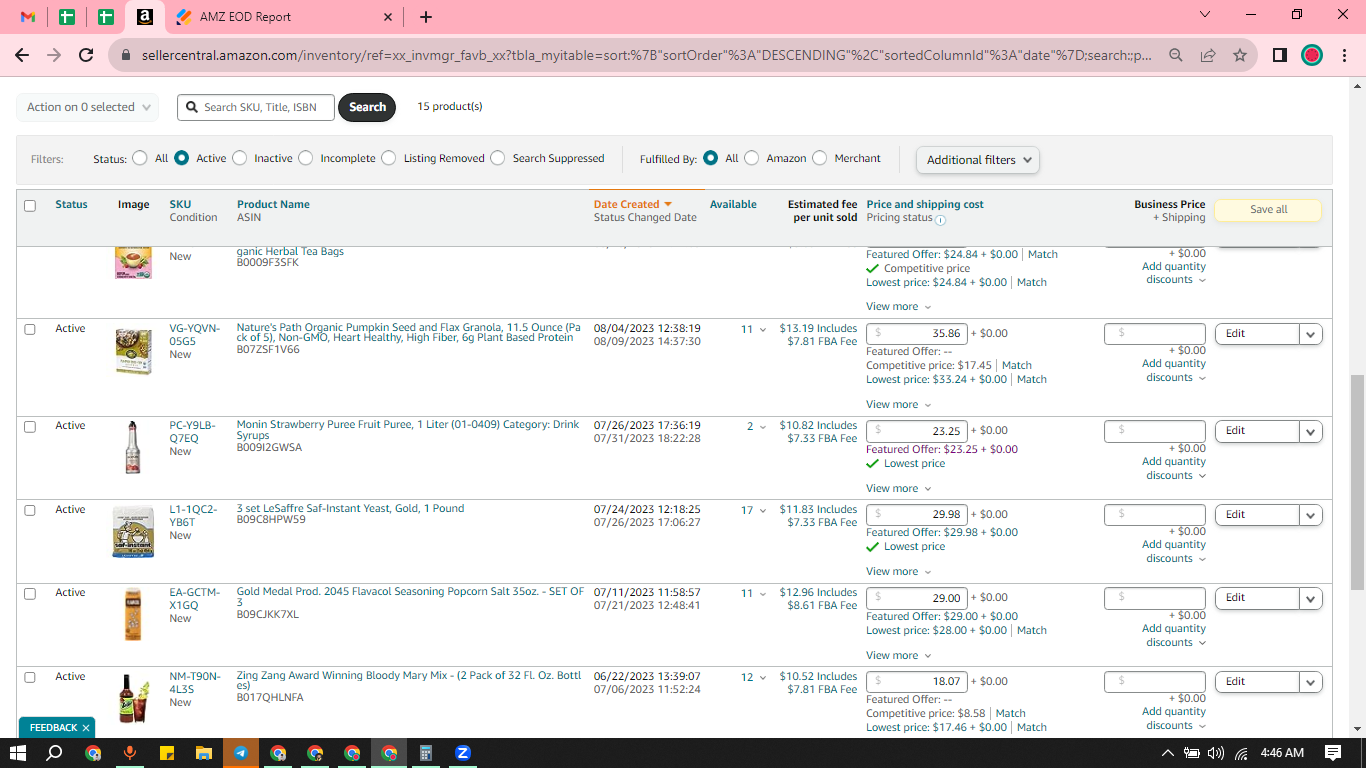Image resolution: width=1366 pixels, height=768 pixels.
Task: Open Sticky Notes from the taskbar
Action: point(166,753)
